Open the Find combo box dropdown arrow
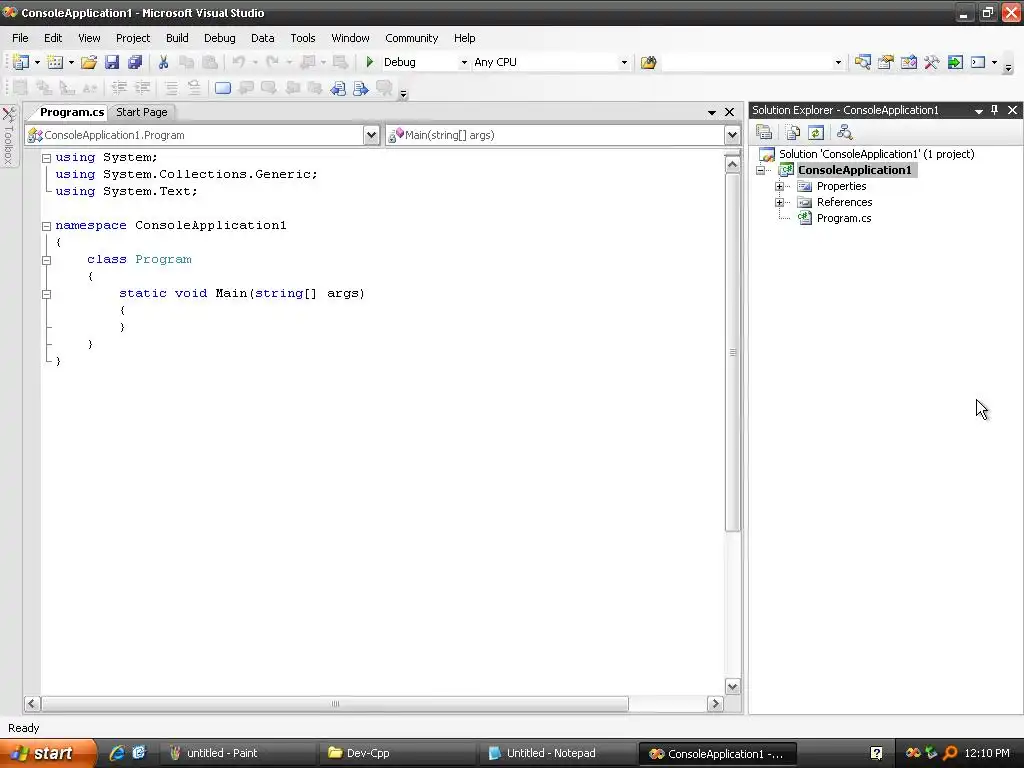Screen dimensions: 1024x768 (838, 62)
